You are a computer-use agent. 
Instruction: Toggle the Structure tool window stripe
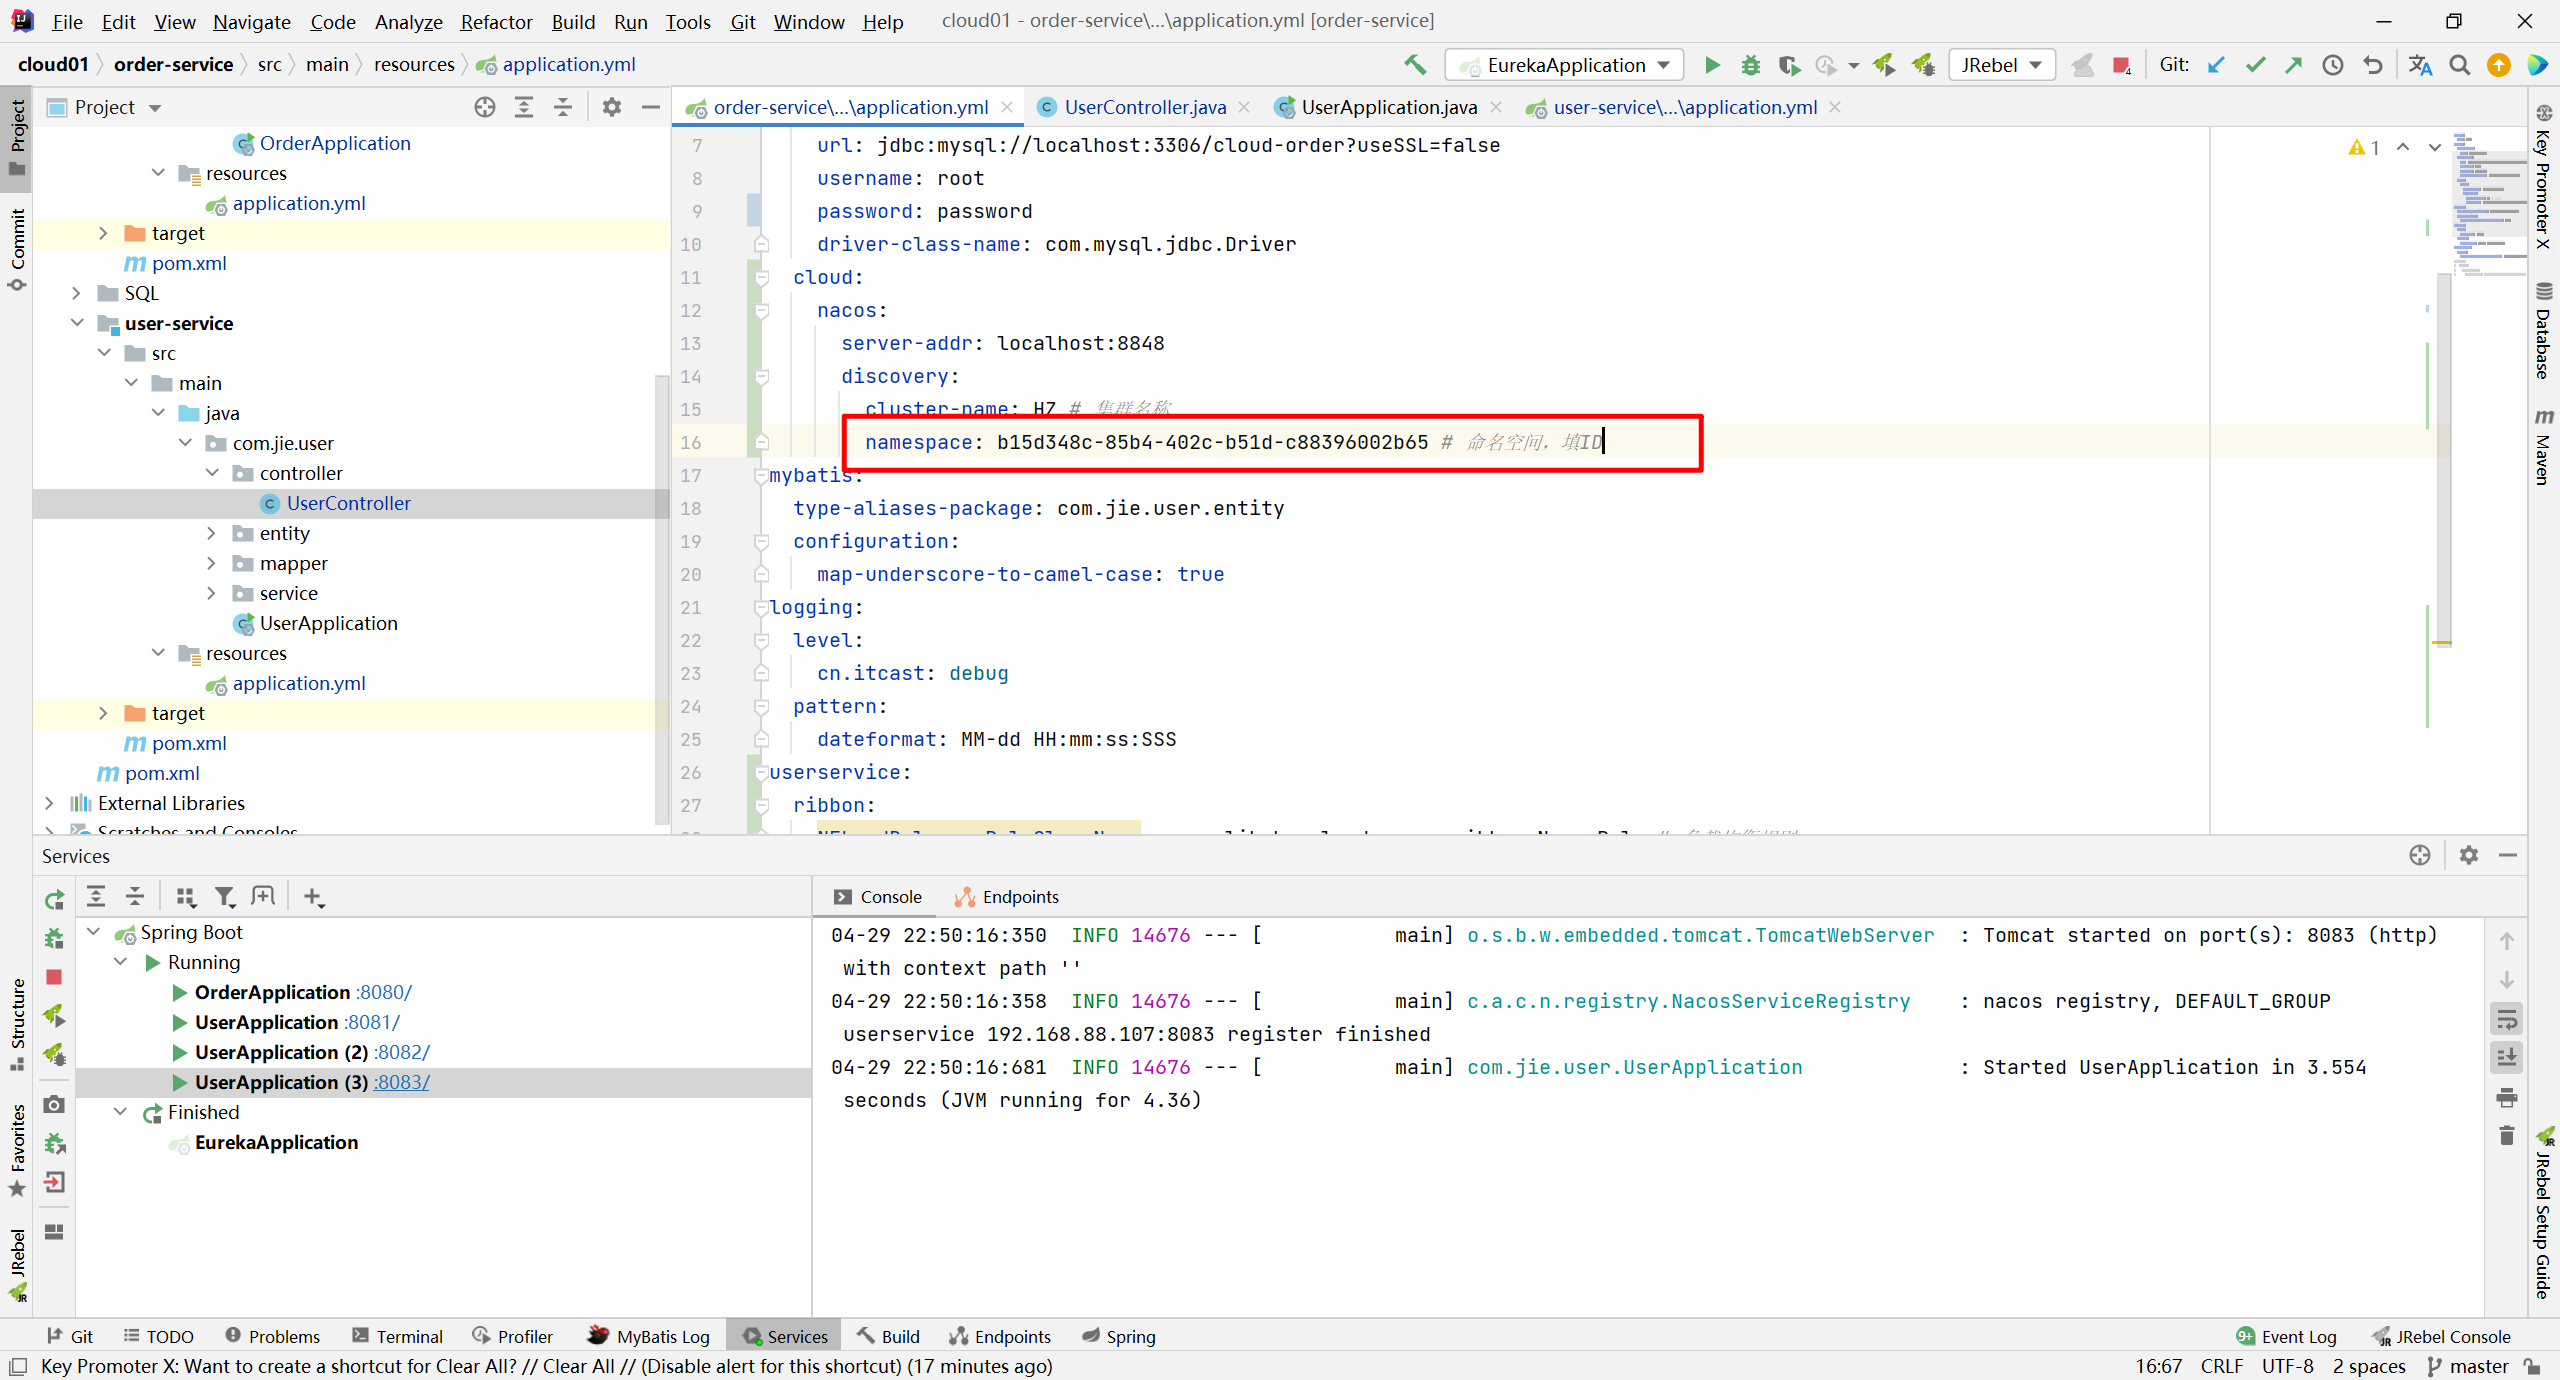coord(17,1024)
